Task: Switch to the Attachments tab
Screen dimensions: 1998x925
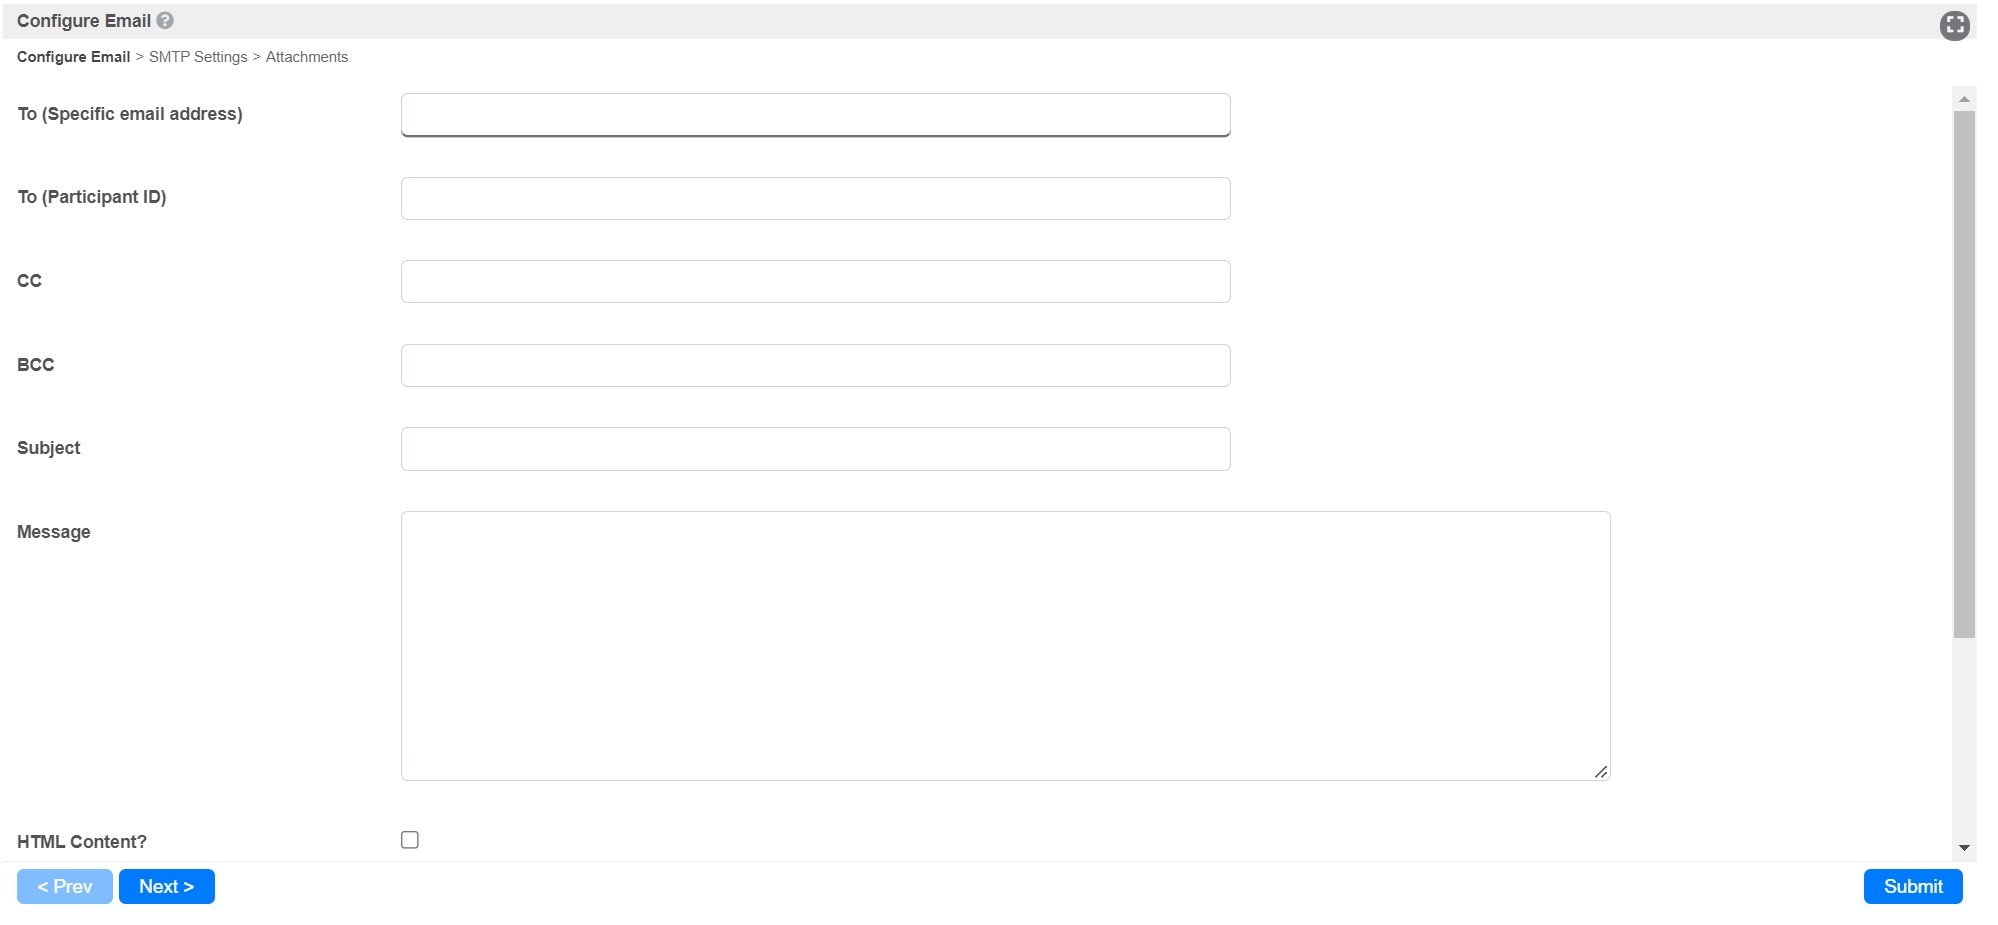Action: (307, 57)
